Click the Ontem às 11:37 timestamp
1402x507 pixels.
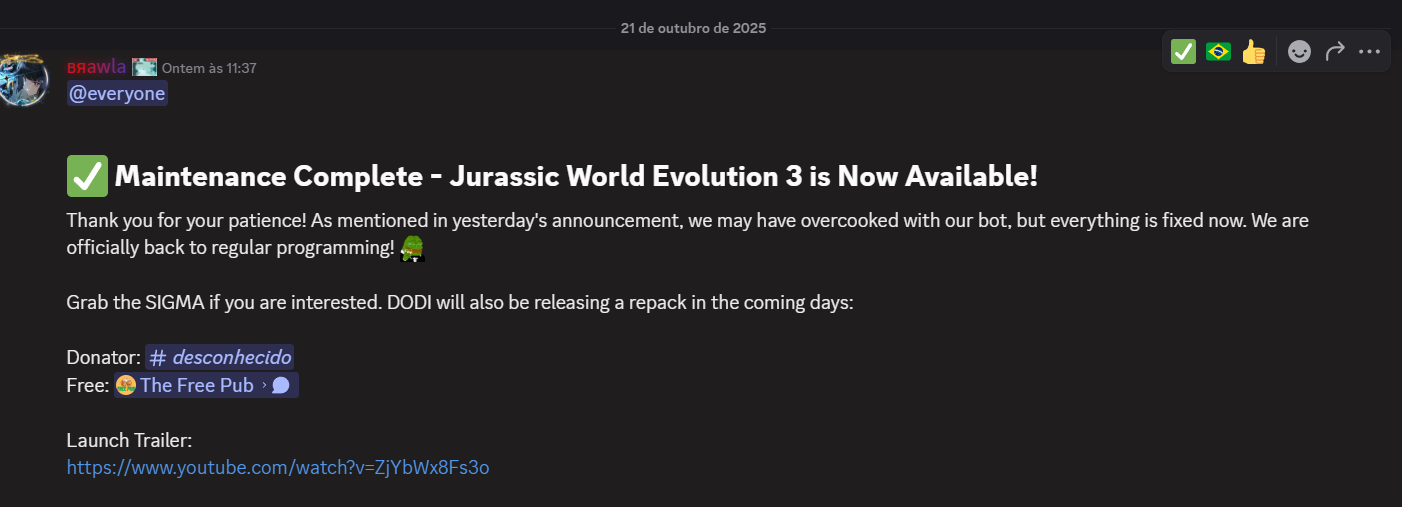point(209,68)
